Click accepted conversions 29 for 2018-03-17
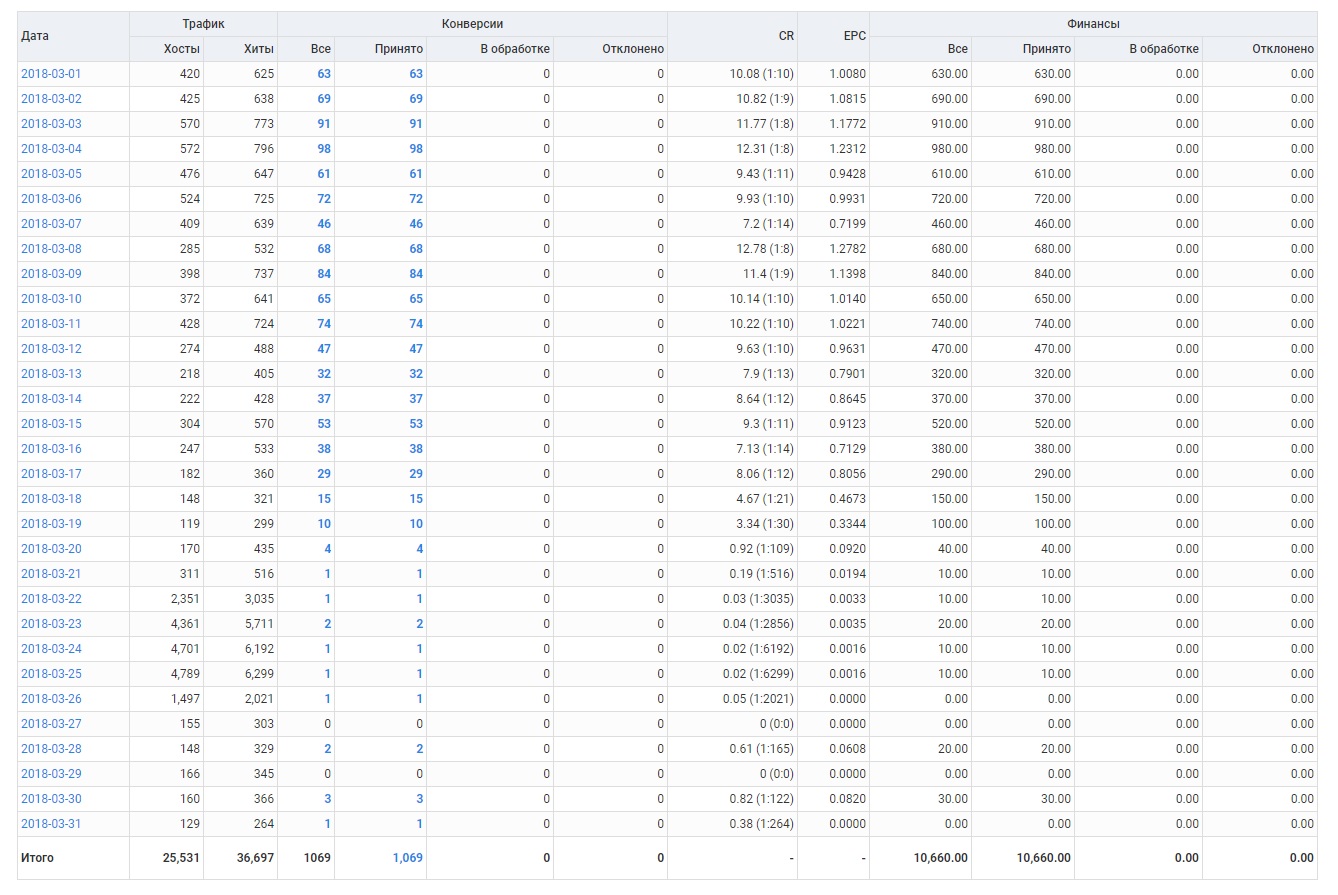The width and height of the screenshot is (1338, 895). point(416,474)
